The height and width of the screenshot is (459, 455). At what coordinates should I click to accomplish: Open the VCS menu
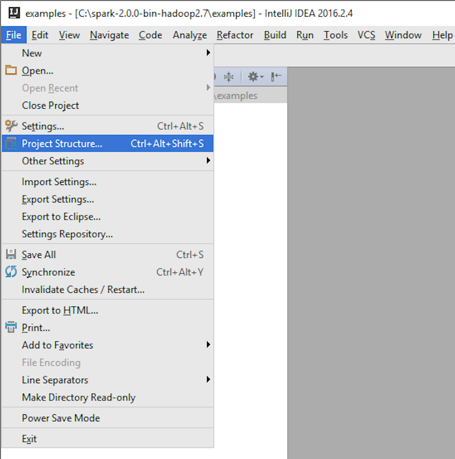tap(366, 35)
